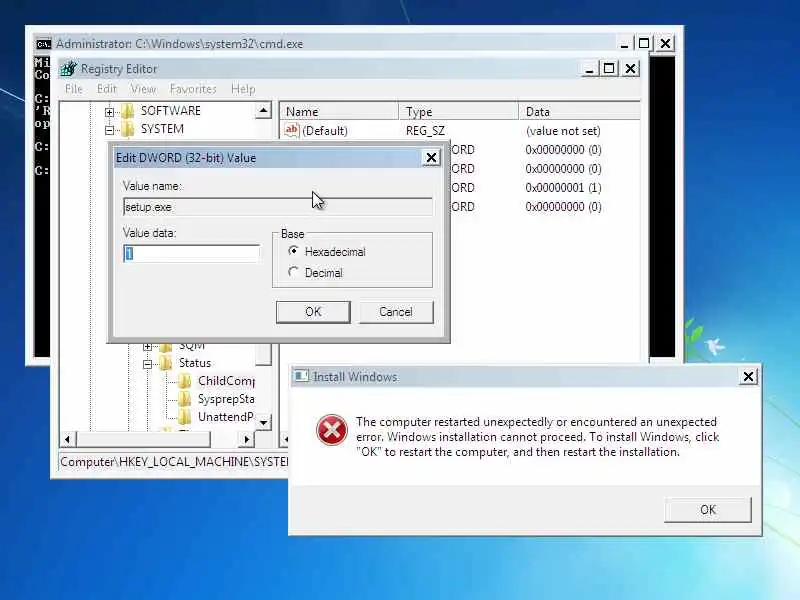This screenshot has height=600, width=800.
Task: Collapse the SYSTEM tree node
Action: (109, 130)
